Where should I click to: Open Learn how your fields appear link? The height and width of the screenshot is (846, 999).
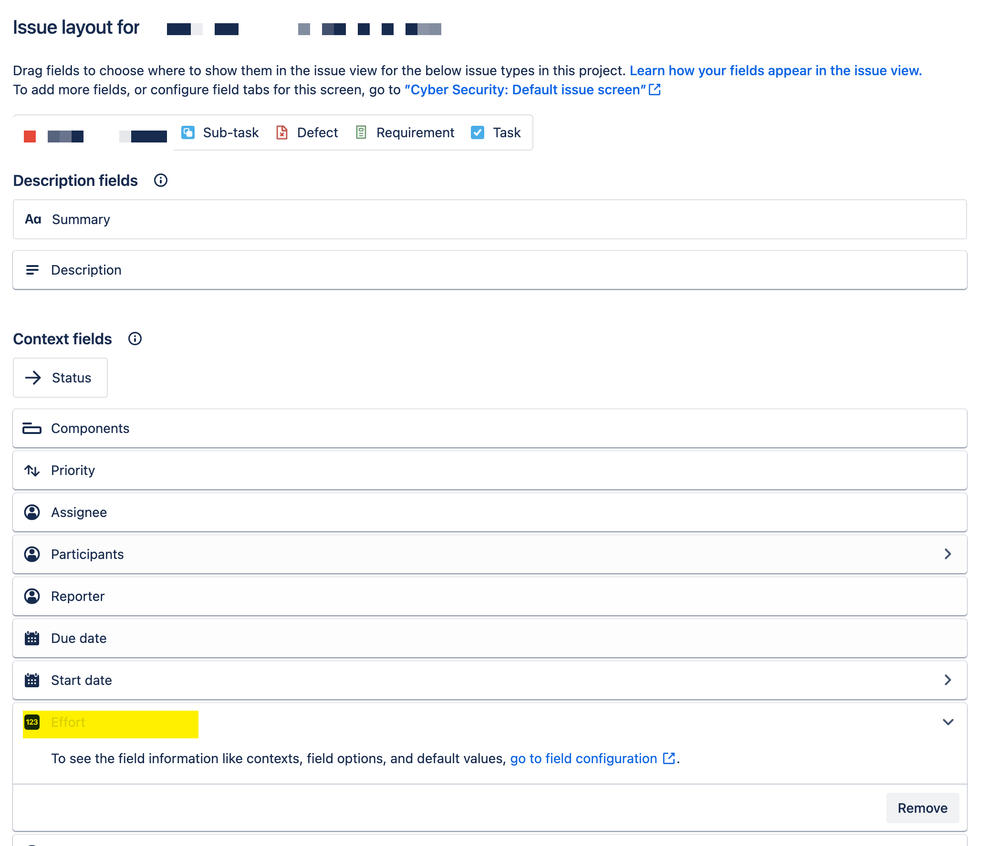pyautogui.click(x=775, y=71)
